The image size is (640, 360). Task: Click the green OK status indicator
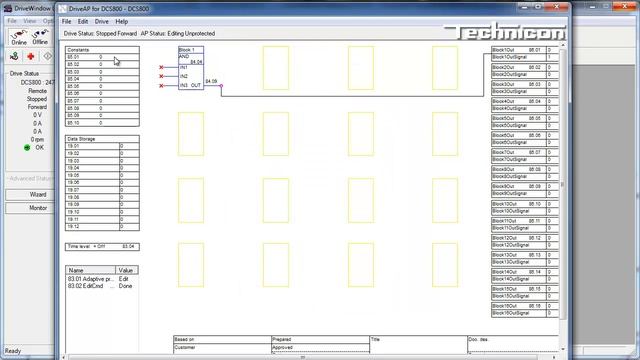tap(27, 148)
